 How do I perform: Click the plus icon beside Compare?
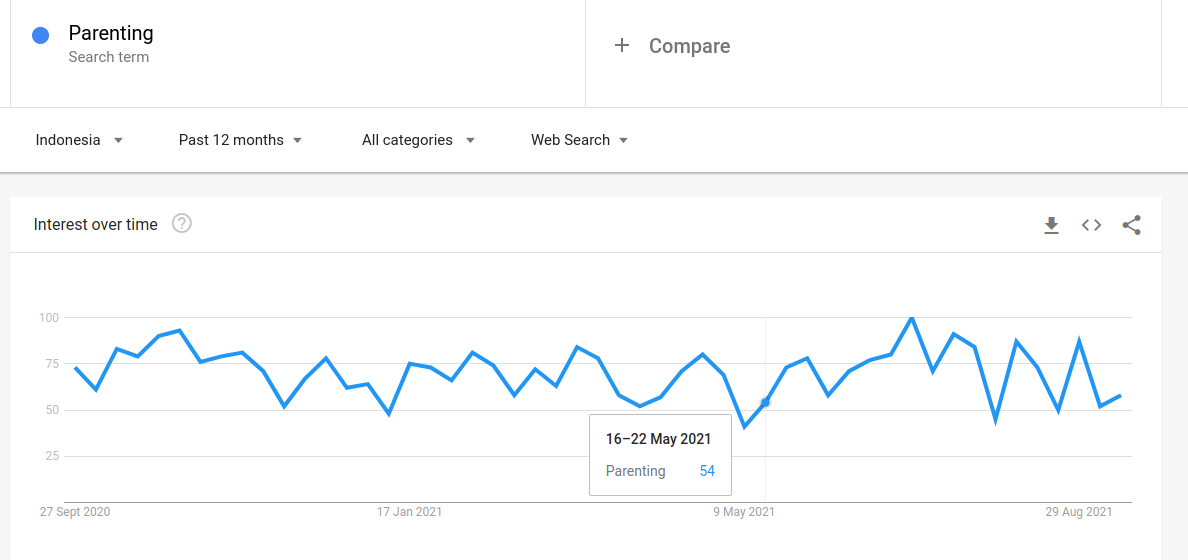click(x=621, y=46)
